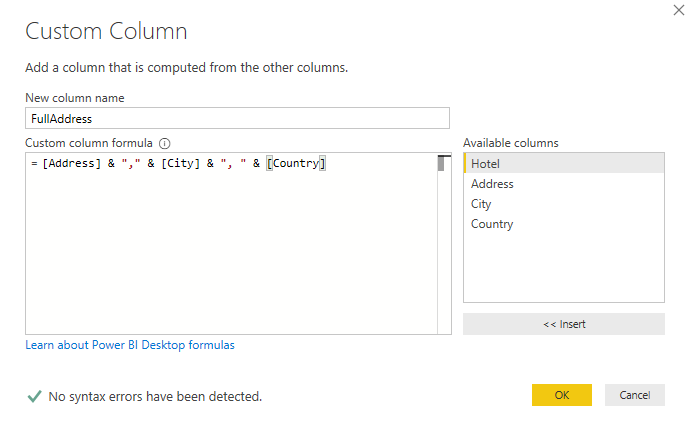Click empty space in the formula editor
The height and width of the screenshot is (432, 690).
(x=230, y=260)
